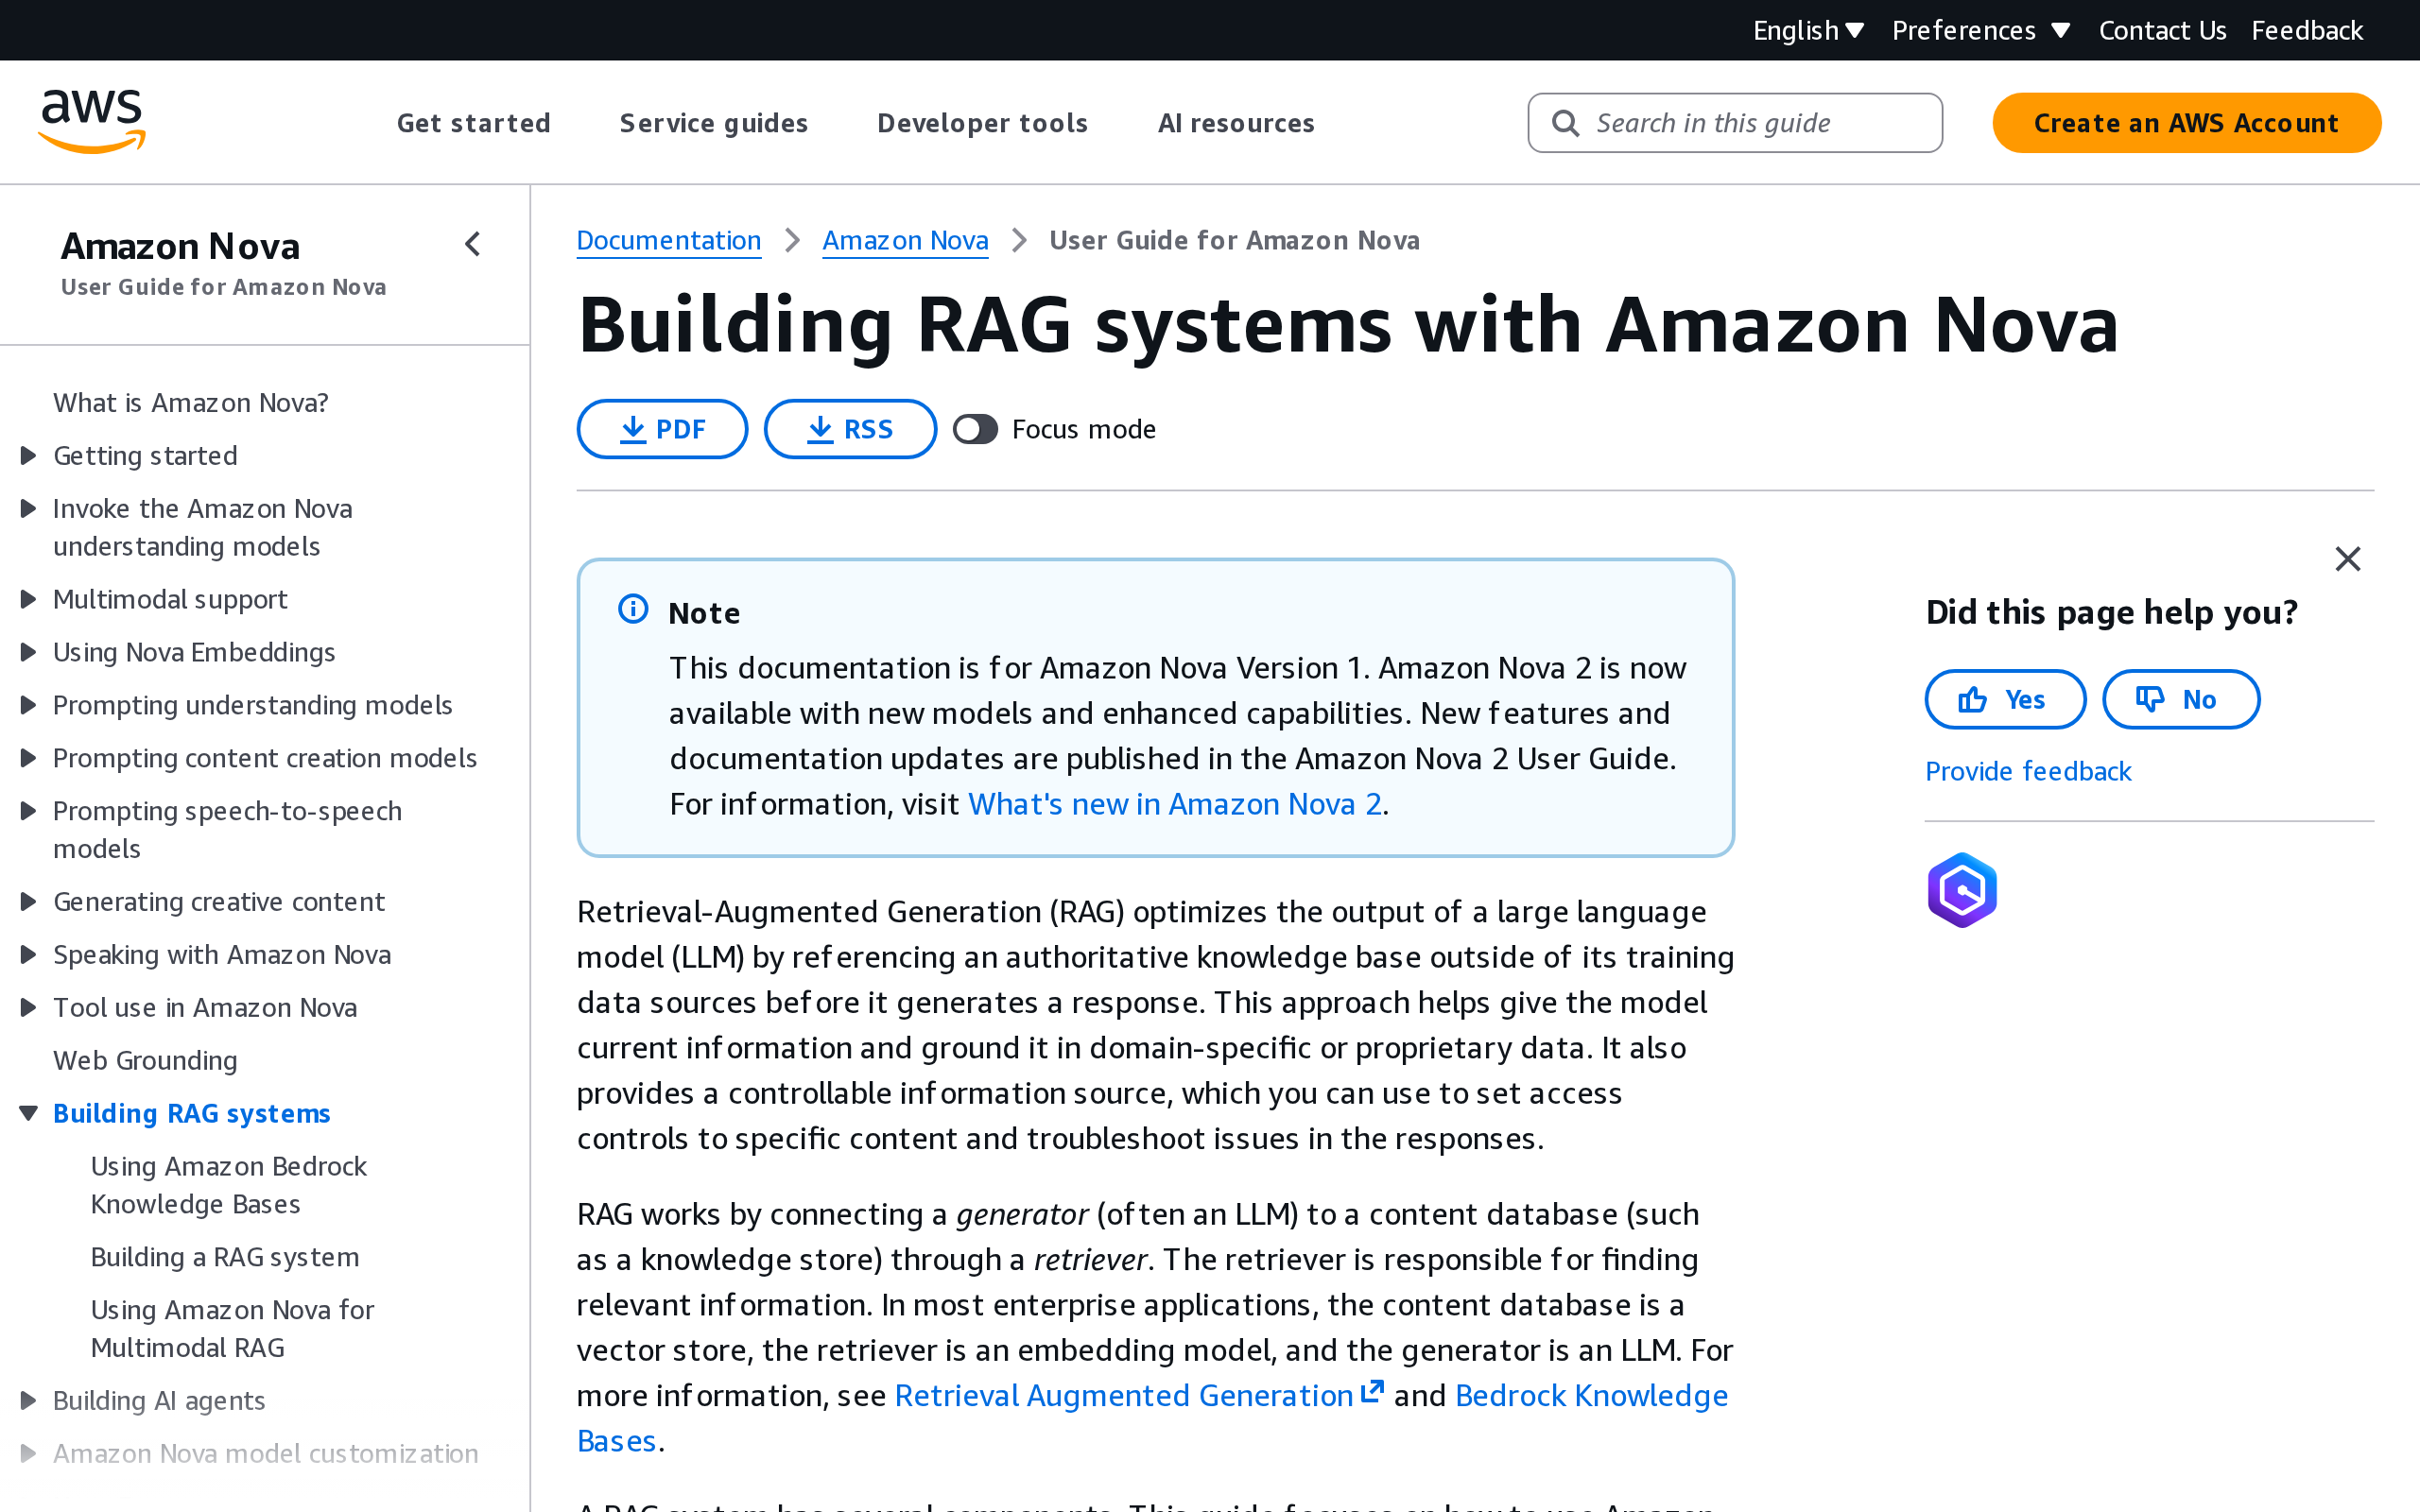The width and height of the screenshot is (2420, 1512).
Task: Expand Generating creative content section
Action: tap(29, 902)
